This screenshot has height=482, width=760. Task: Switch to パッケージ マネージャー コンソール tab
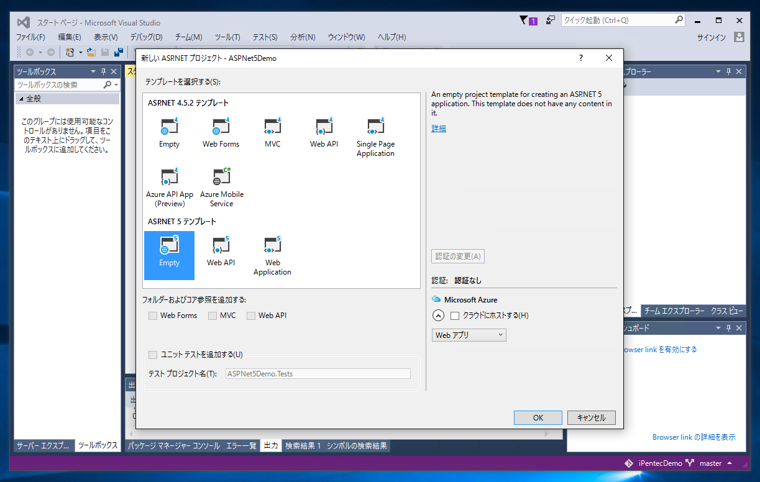click(174, 446)
